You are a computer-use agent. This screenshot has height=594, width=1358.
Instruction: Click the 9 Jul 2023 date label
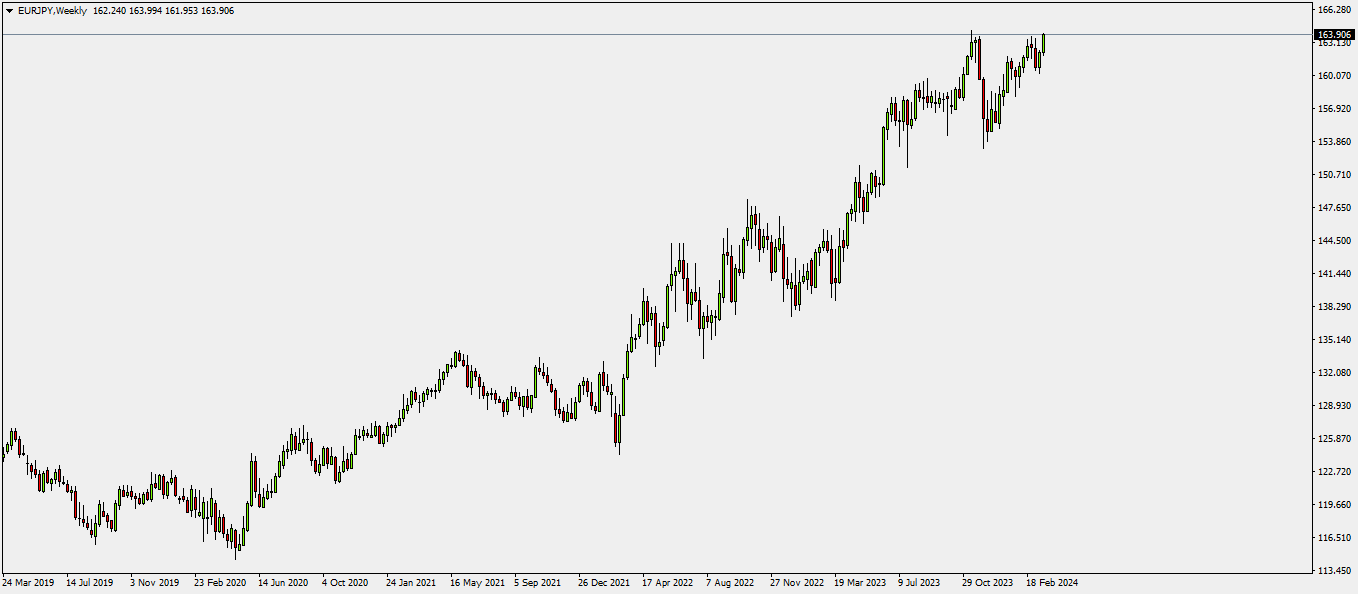[920, 582]
